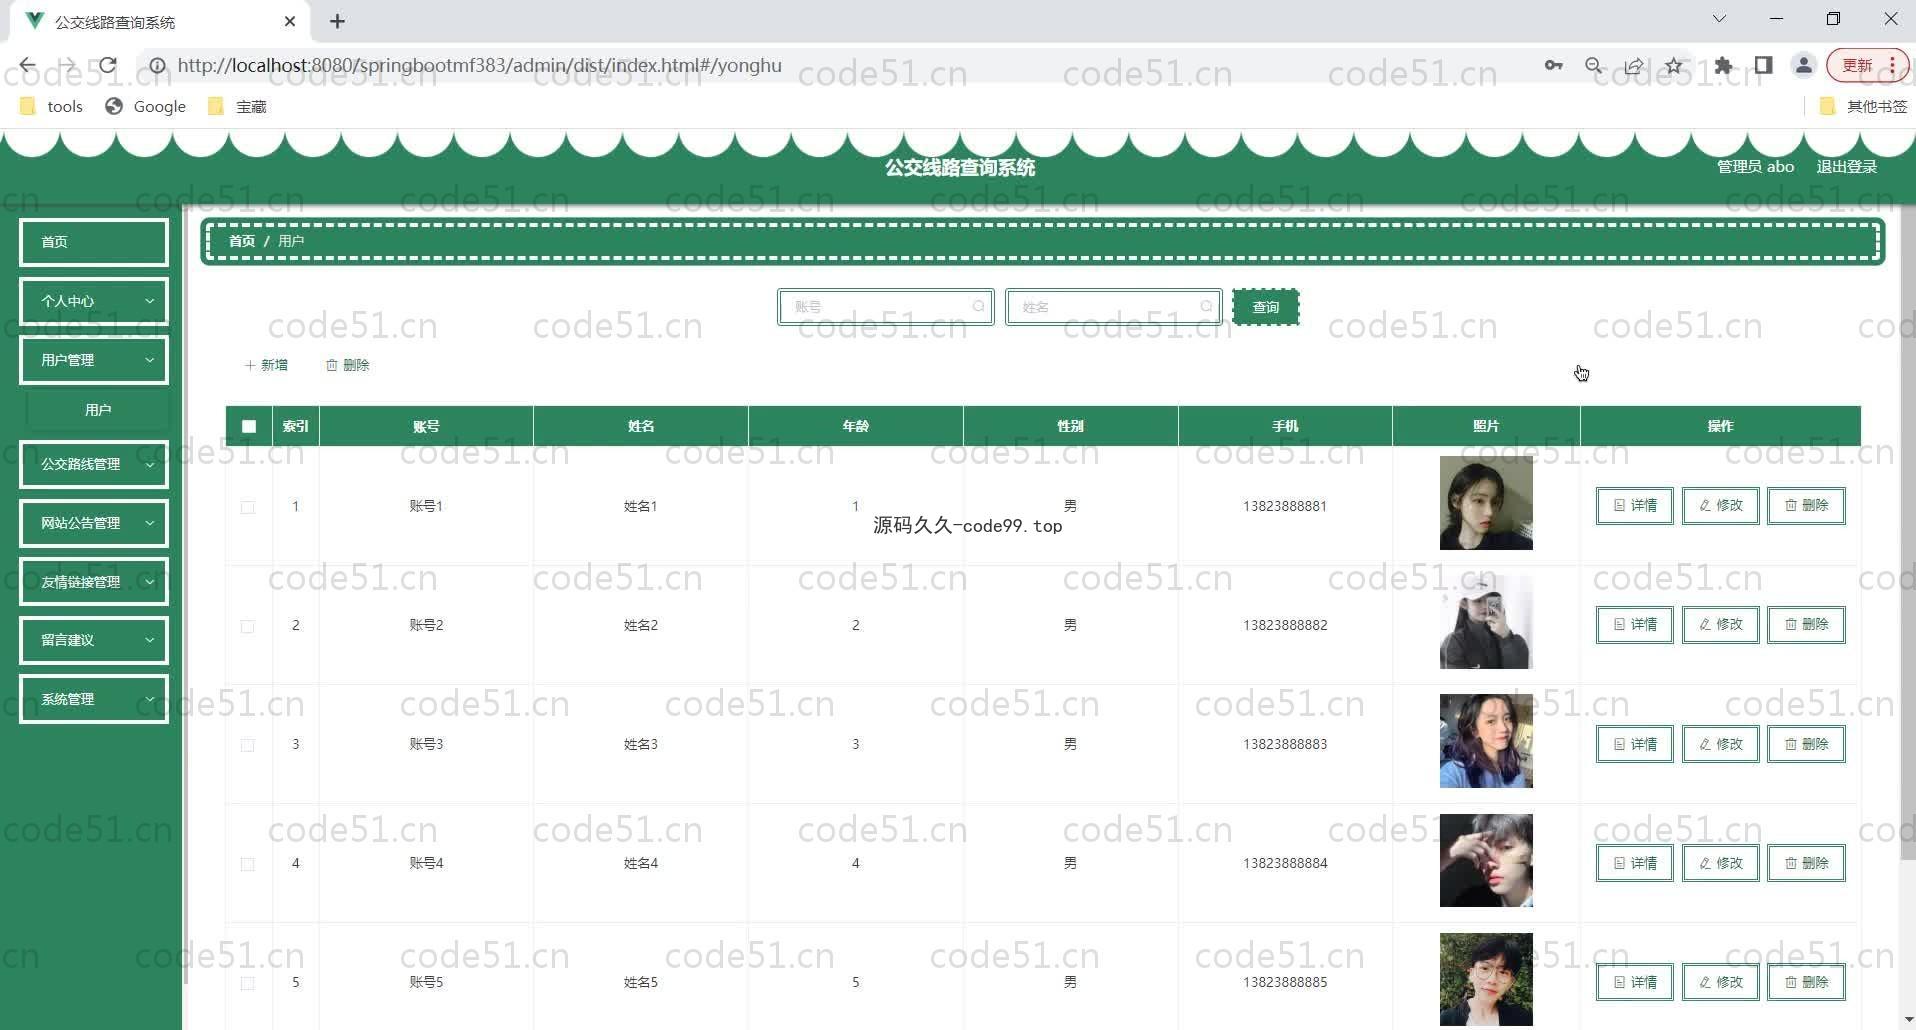Open the tools bookmark folder
This screenshot has width=1916, height=1030.
tap(51, 106)
